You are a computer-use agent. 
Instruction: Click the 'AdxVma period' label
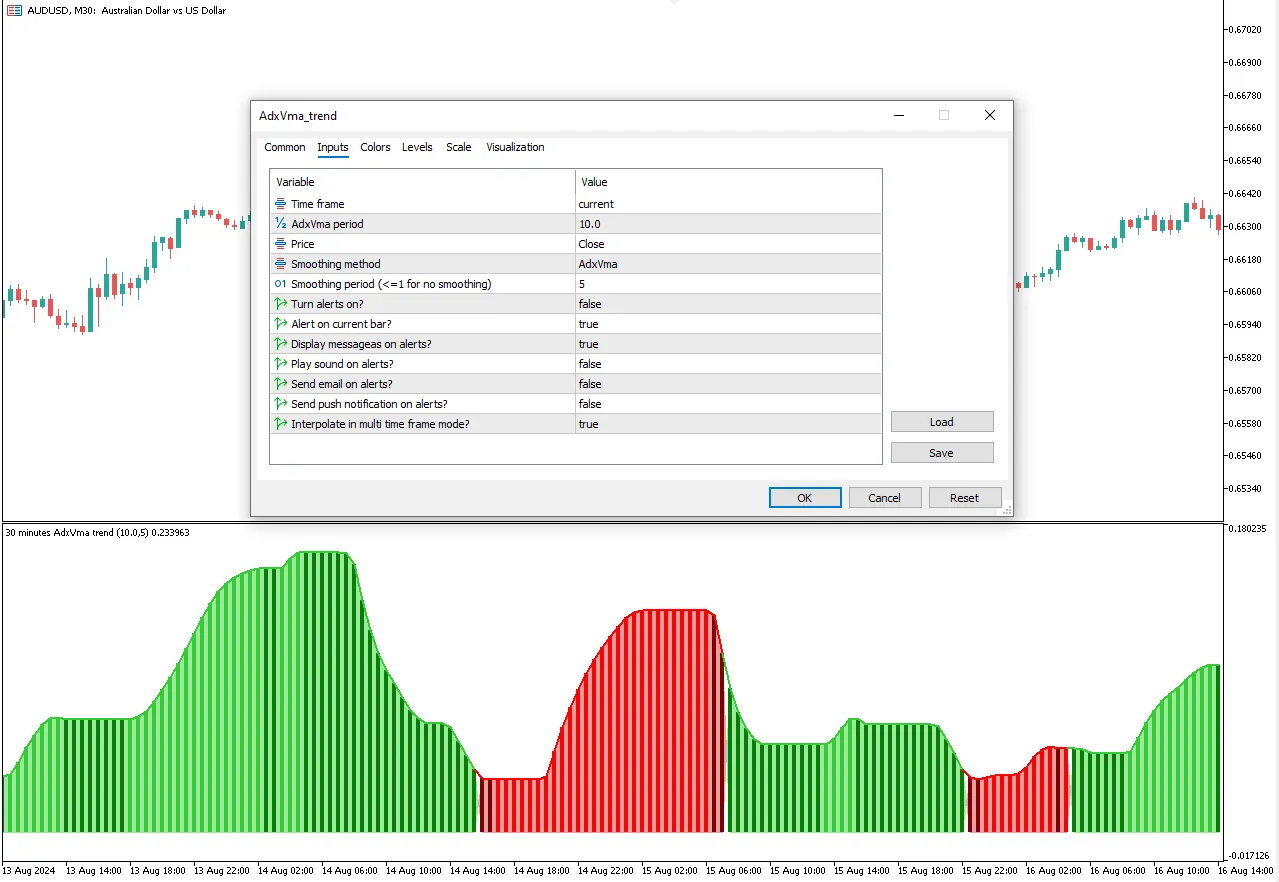[327, 224]
